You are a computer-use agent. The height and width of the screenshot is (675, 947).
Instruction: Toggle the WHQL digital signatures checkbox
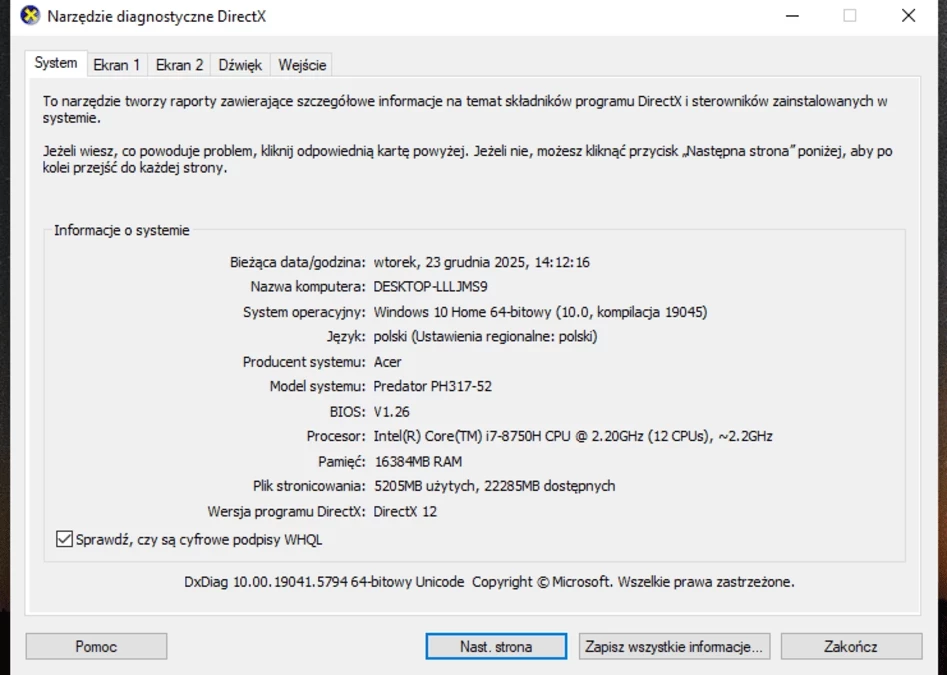65,540
